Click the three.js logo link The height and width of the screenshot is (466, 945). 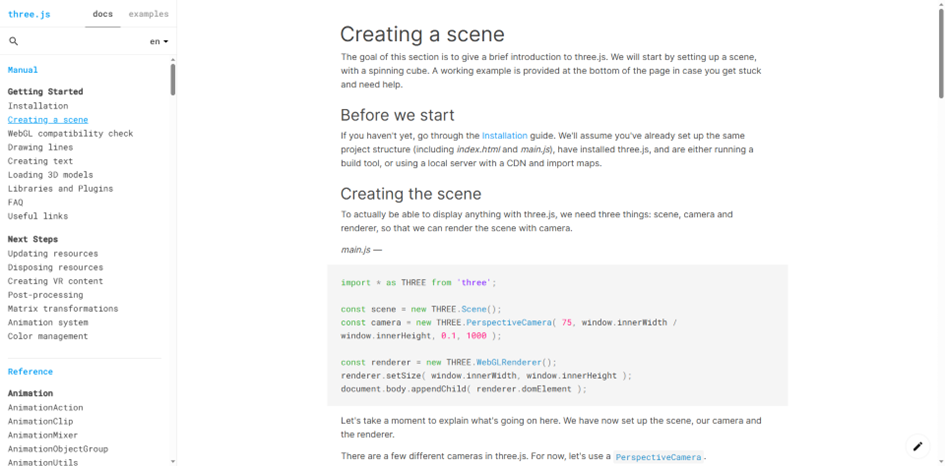pos(29,14)
